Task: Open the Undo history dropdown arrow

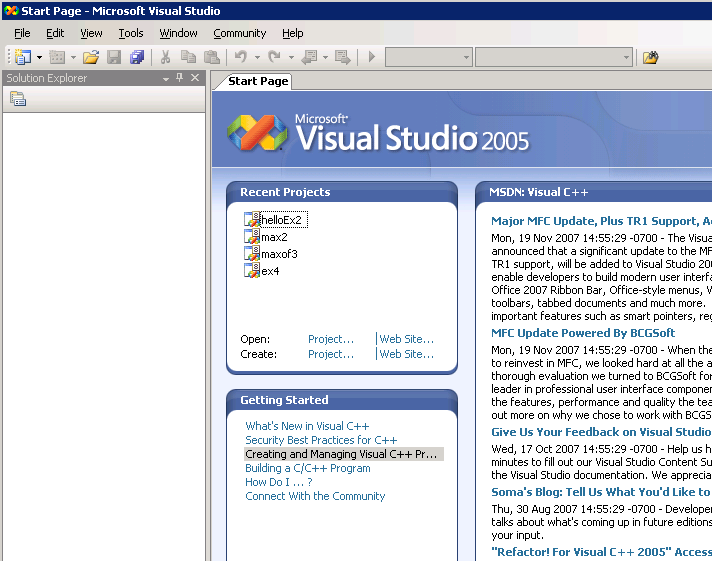Action: [x=257, y=57]
